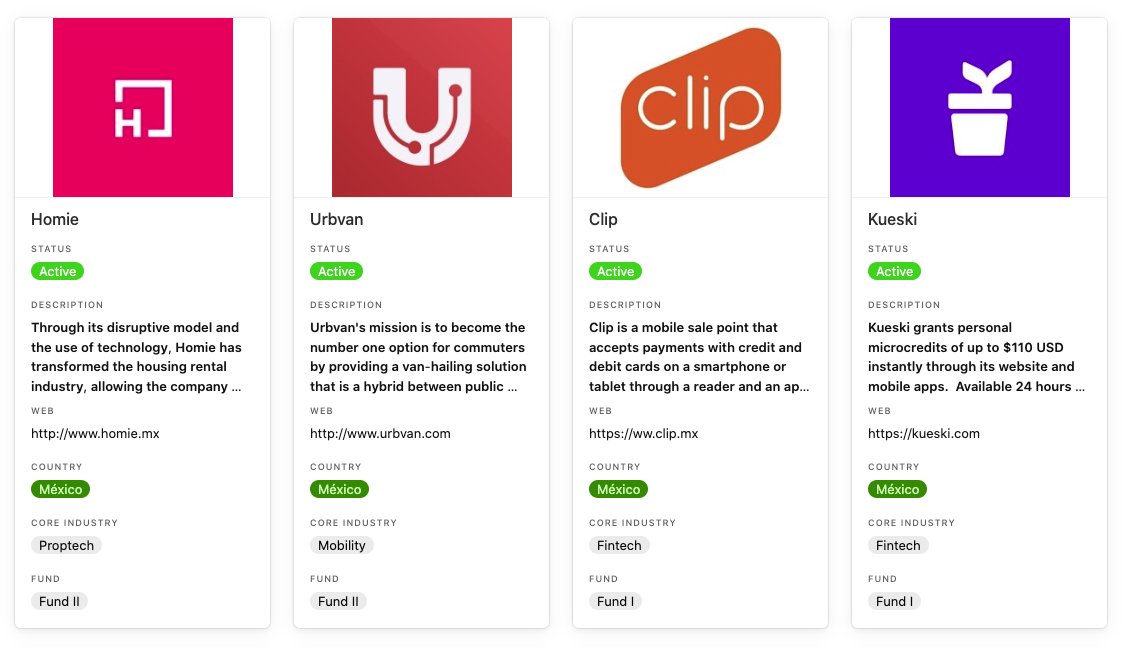The height and width of the screenshot is (647, 1125).
Task: Select the Kueski company title
Action: point(893,219)
